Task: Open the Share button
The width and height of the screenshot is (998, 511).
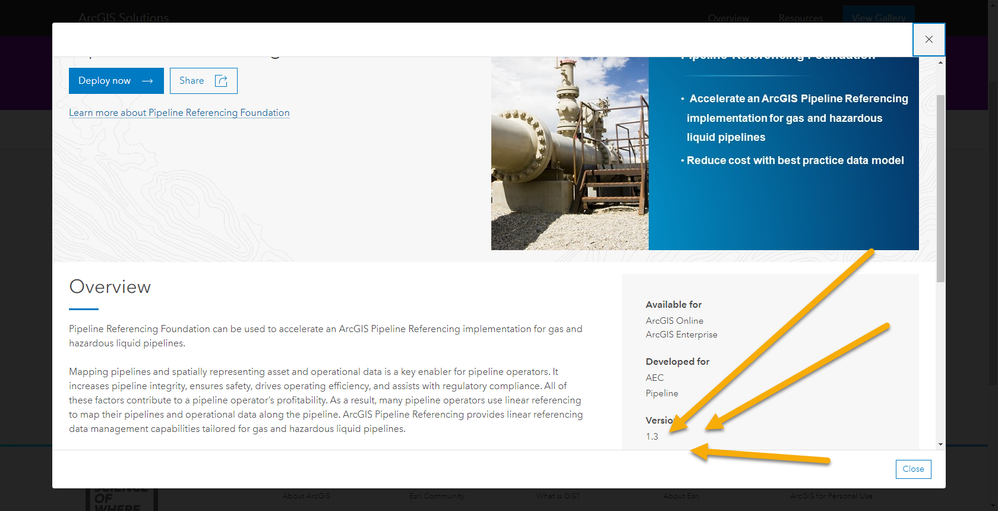Action: pyautogui.click(x=204, y=81)
